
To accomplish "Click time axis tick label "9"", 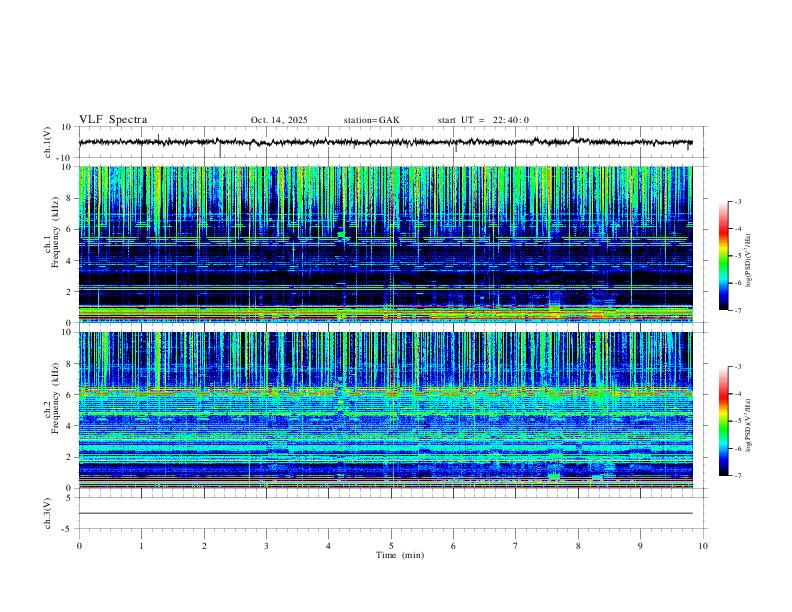I will tap(640, 546).
